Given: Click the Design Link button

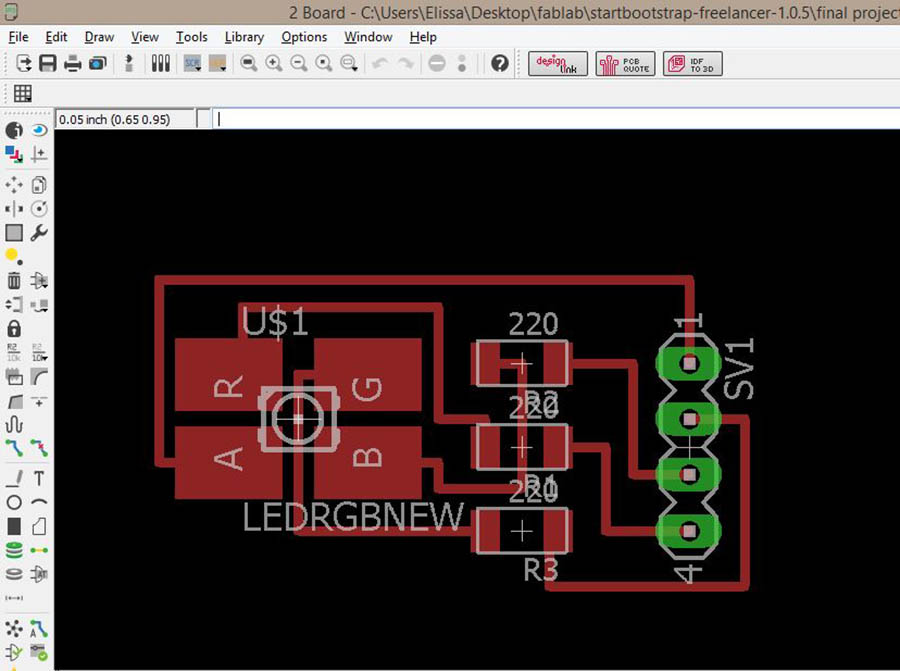Looking at the screenshot, I should [x=557, y=63].
